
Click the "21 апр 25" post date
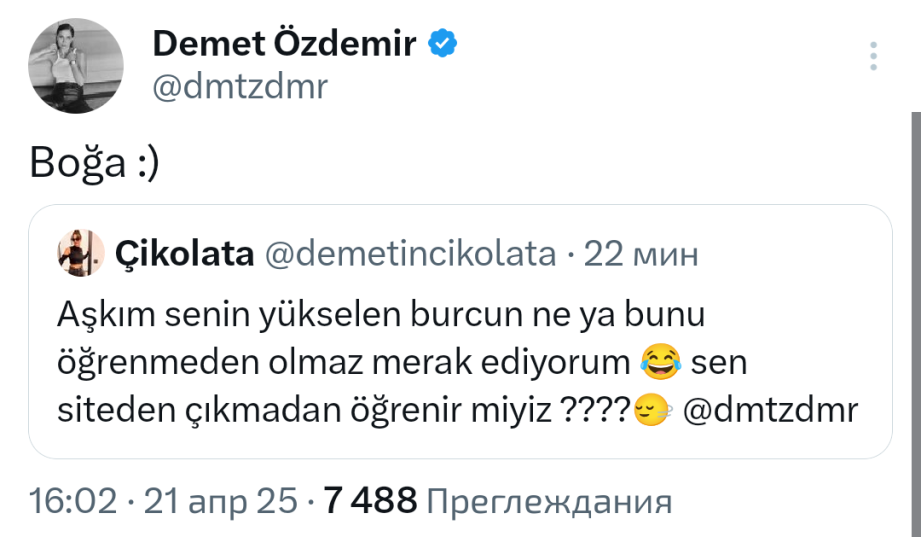tap(220, 500)
